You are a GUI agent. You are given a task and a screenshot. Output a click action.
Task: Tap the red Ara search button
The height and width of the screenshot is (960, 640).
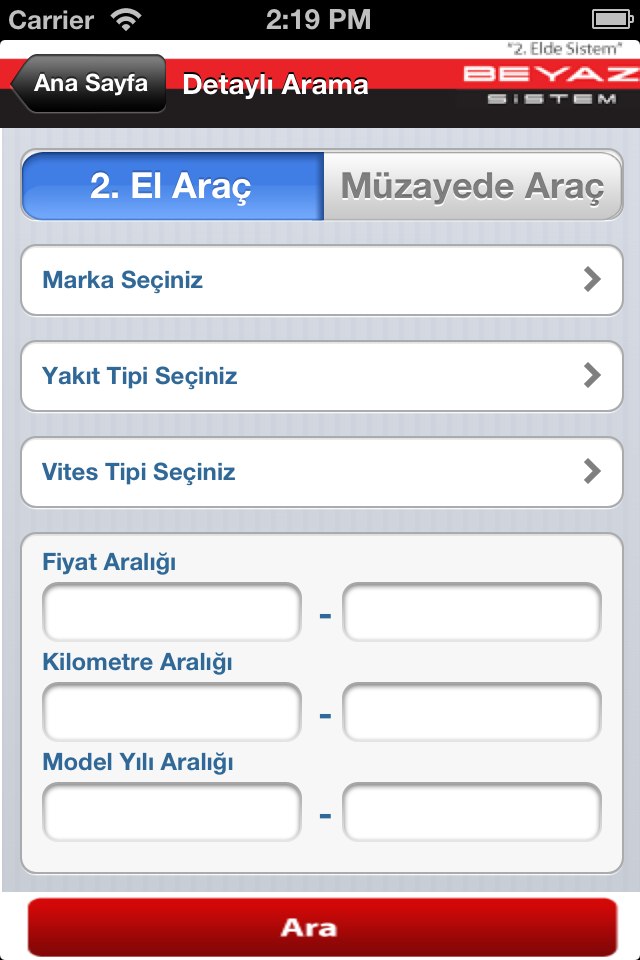coord(322,927)
